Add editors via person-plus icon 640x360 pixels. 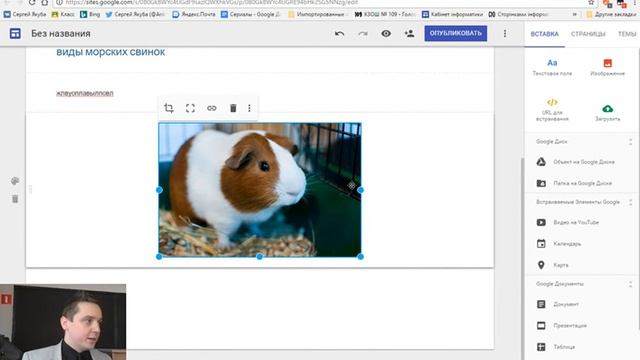(x=409, y=33)
